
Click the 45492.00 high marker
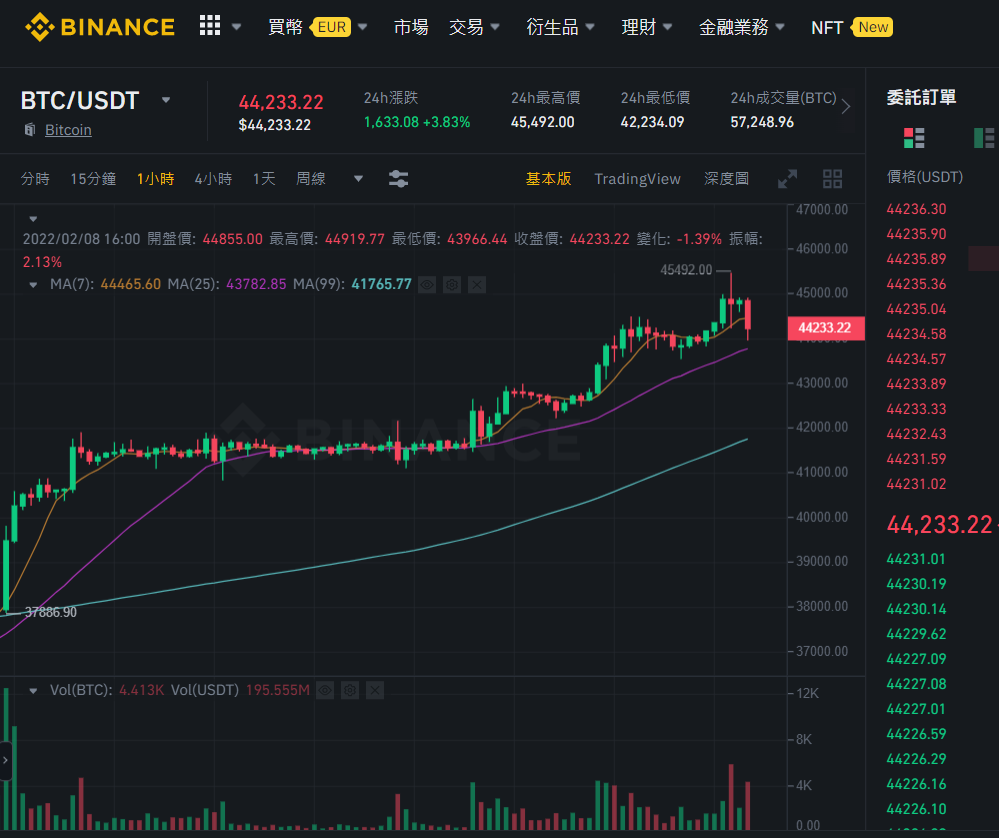click(x=686, y=270)
